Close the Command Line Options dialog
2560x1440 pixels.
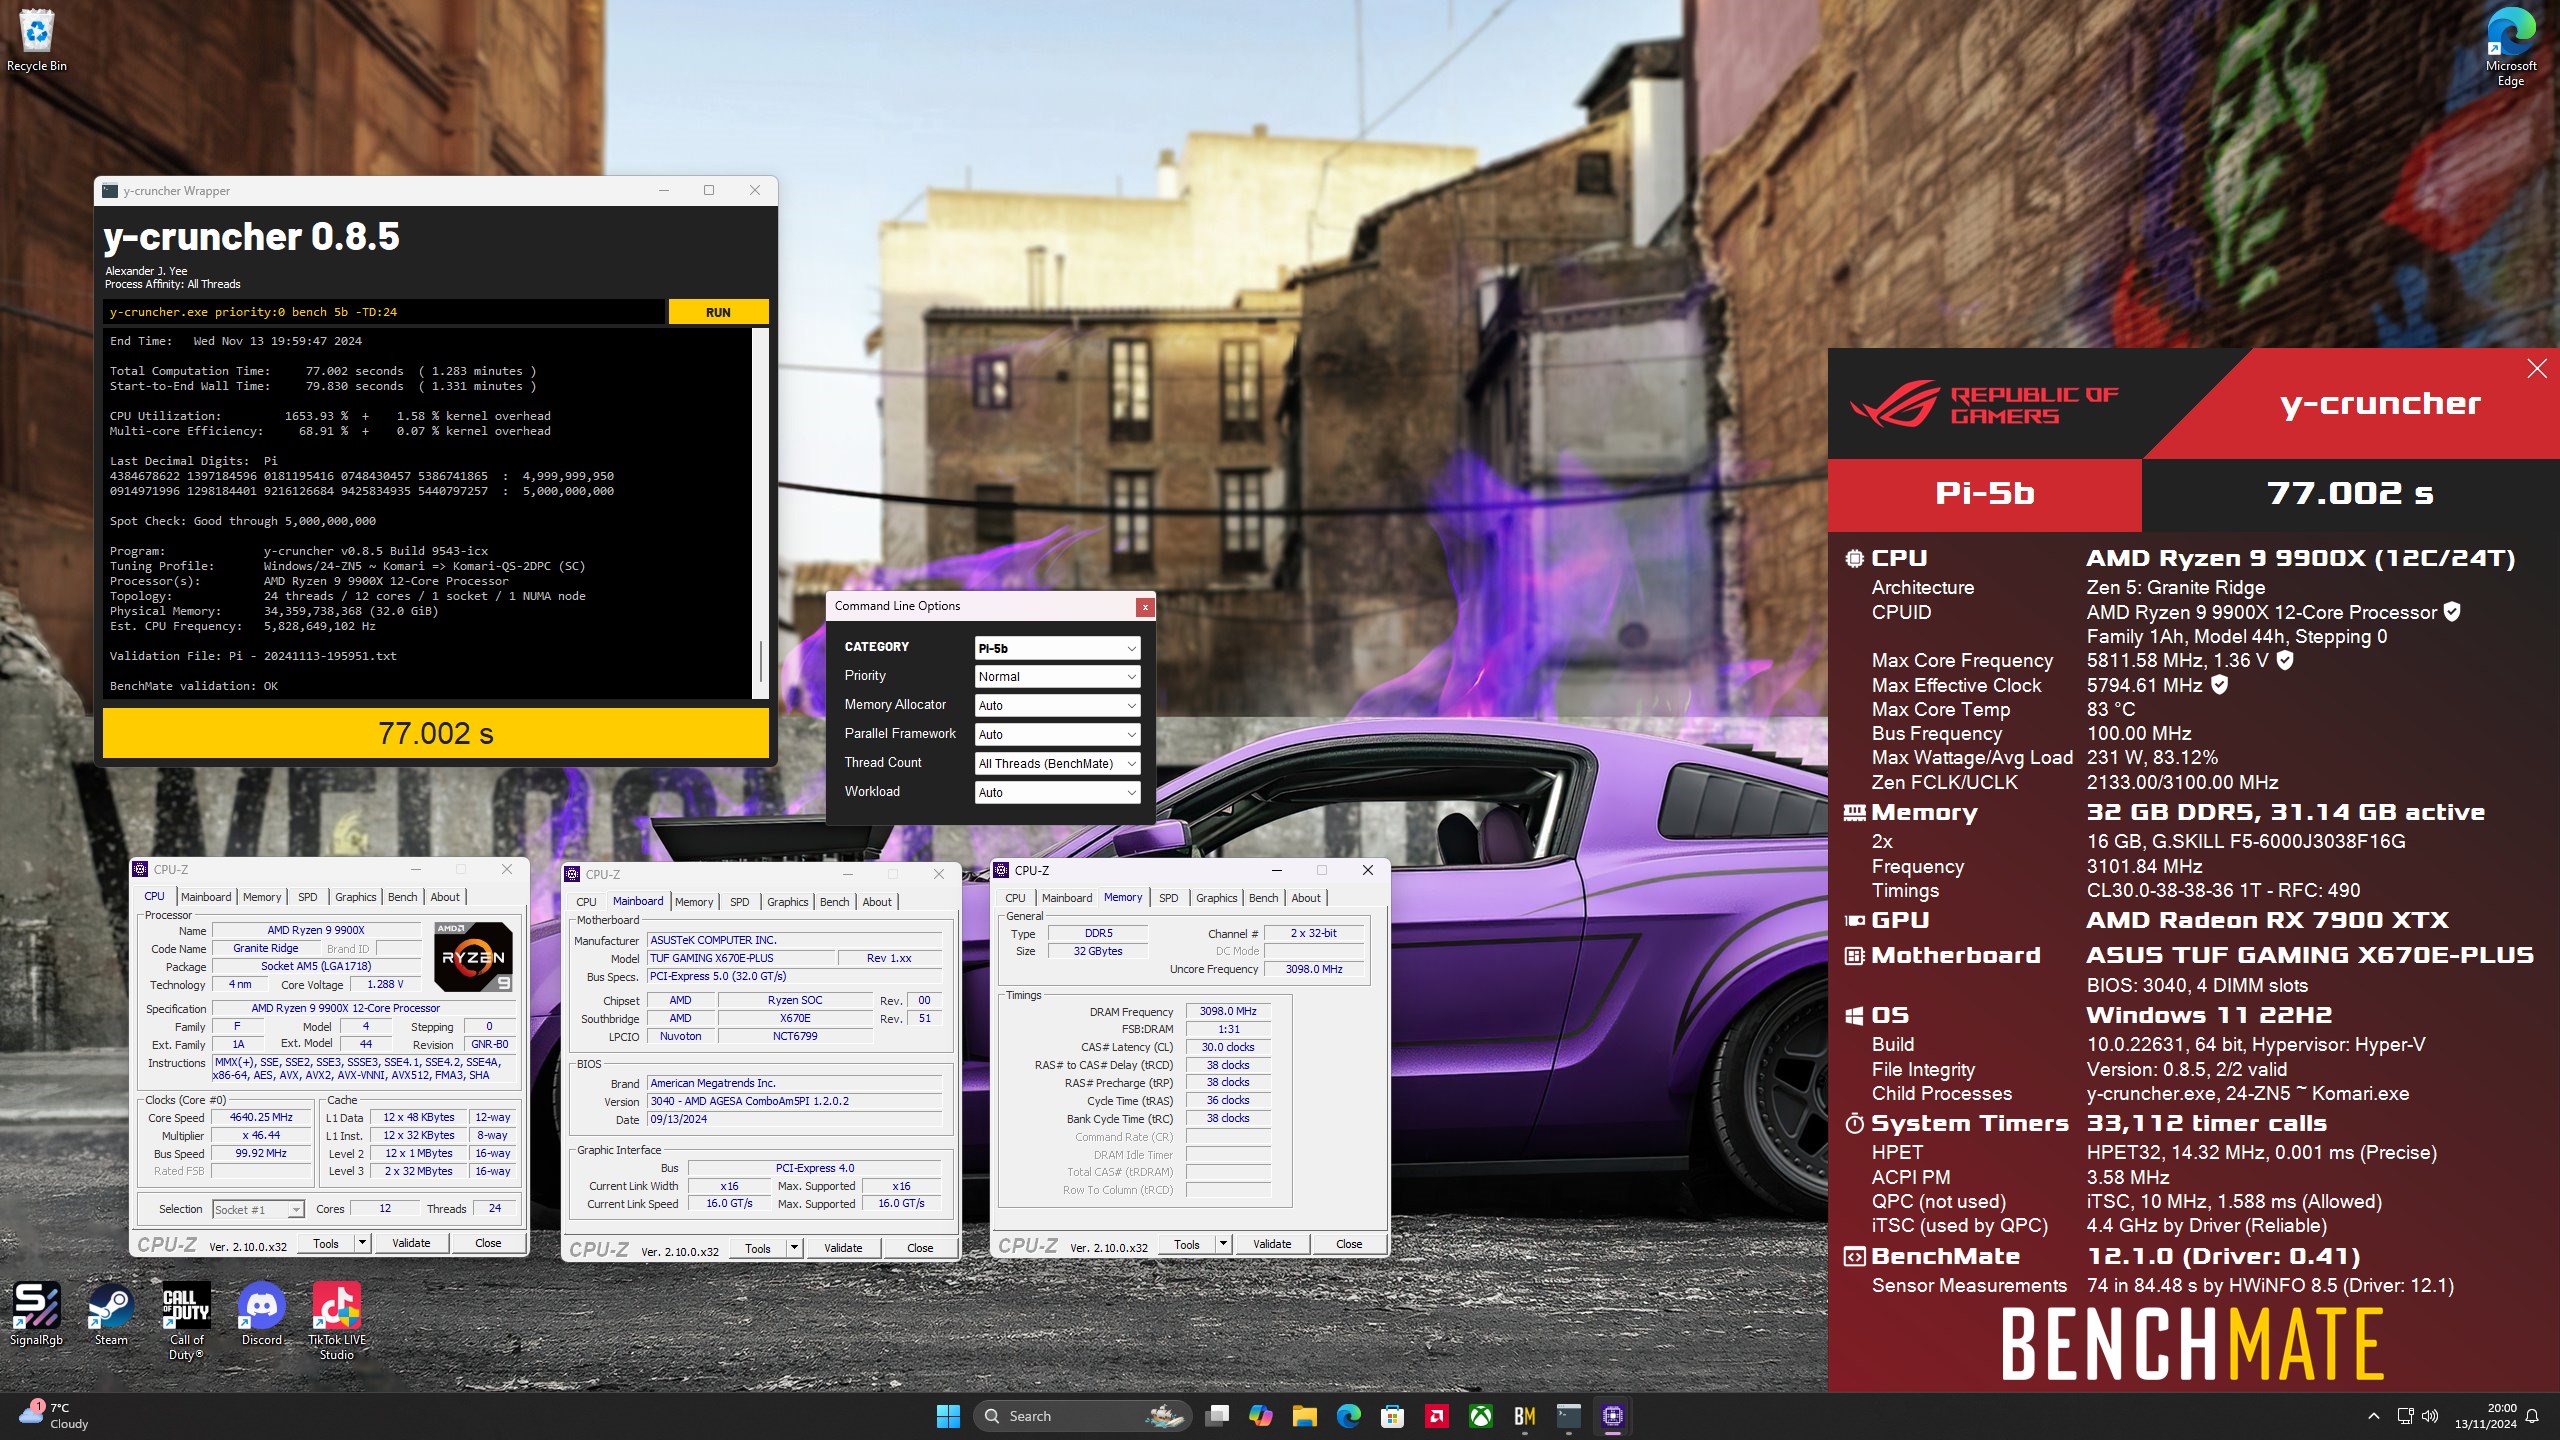coord(1145,606)
